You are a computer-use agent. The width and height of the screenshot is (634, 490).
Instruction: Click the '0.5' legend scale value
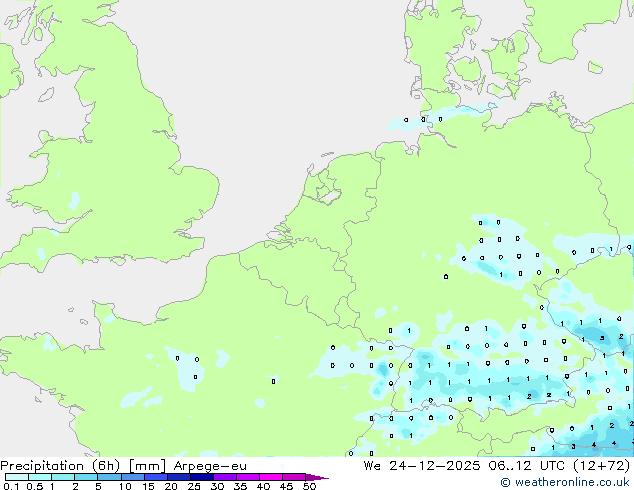pos(35,486)
